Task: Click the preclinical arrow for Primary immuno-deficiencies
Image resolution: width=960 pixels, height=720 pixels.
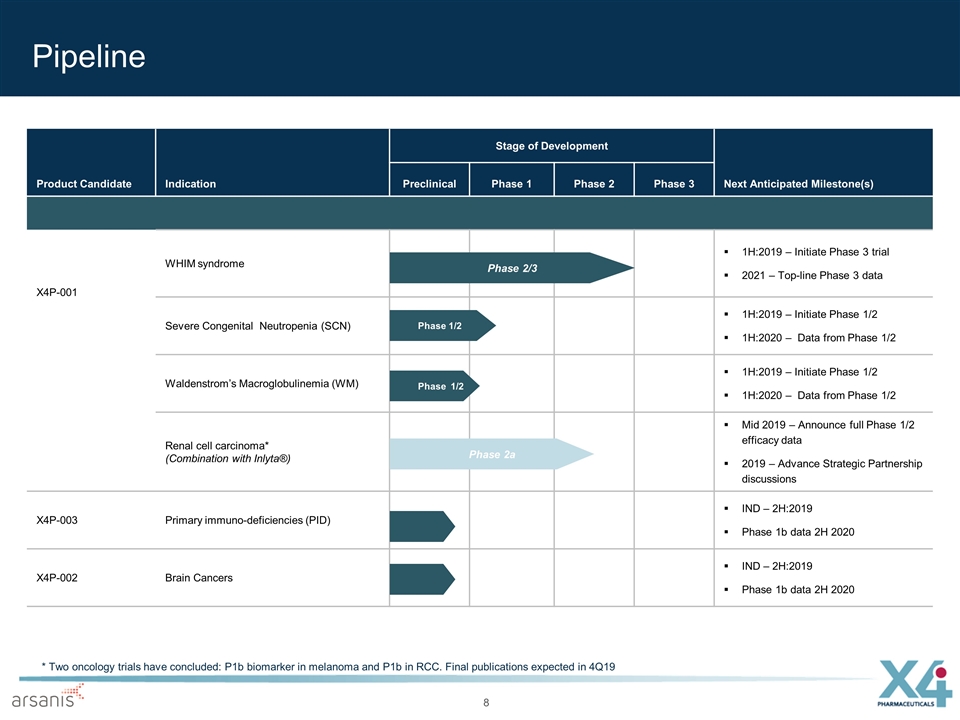Action: click(421, 525)
